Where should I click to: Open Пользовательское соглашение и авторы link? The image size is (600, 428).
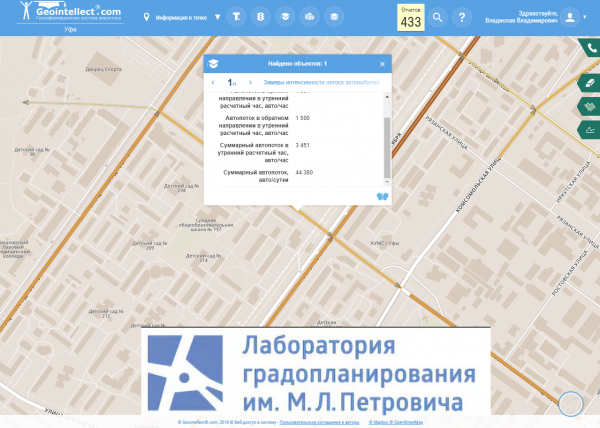coord(320,422)
